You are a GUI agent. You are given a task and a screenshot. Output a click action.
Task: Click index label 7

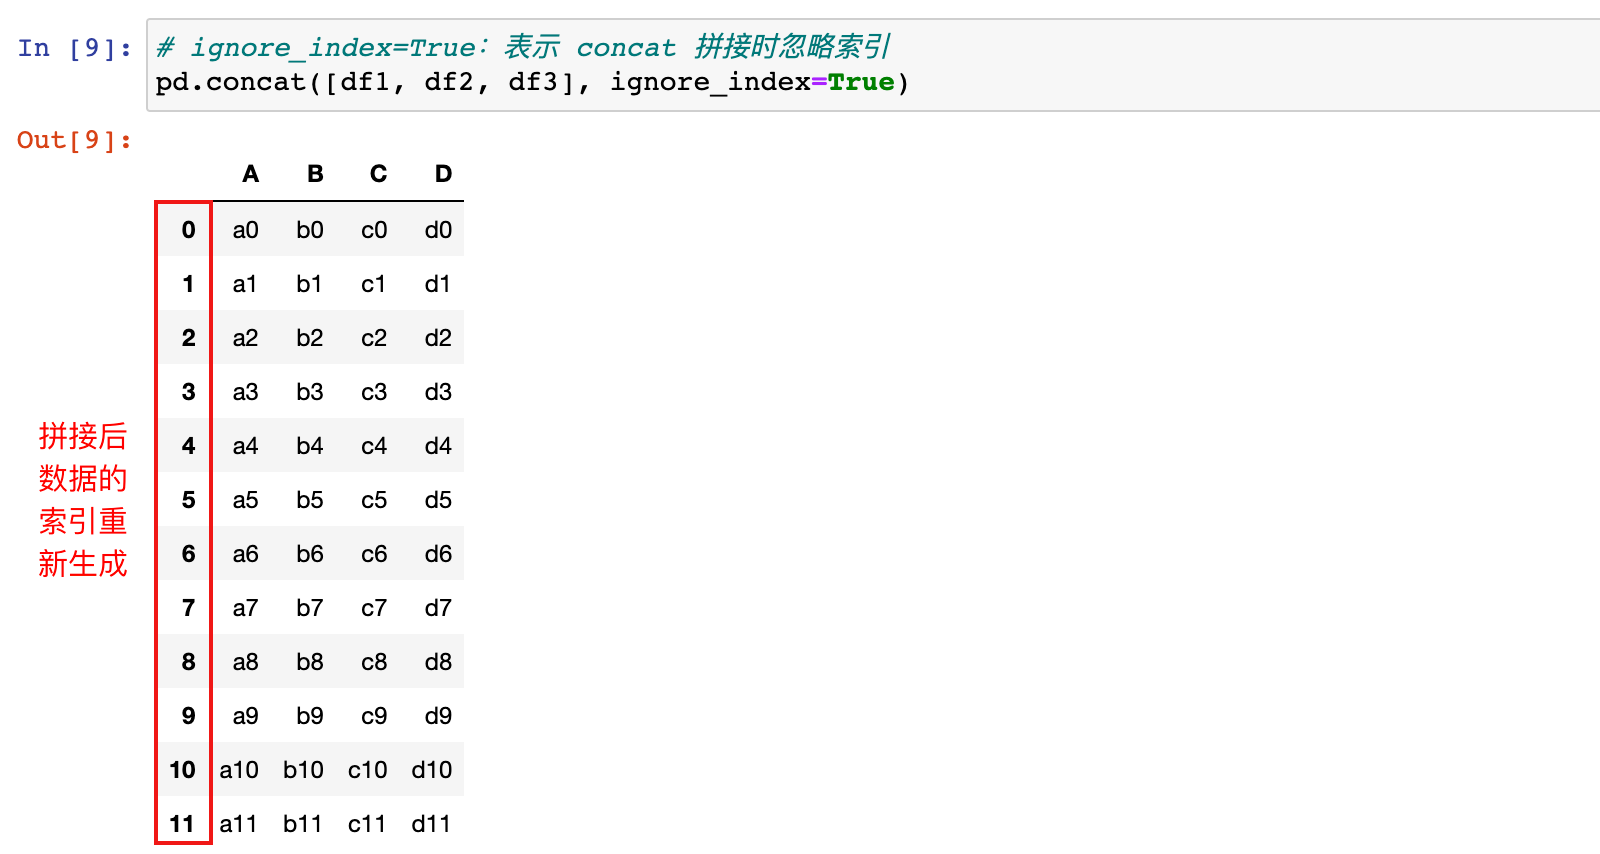point(188,608)
